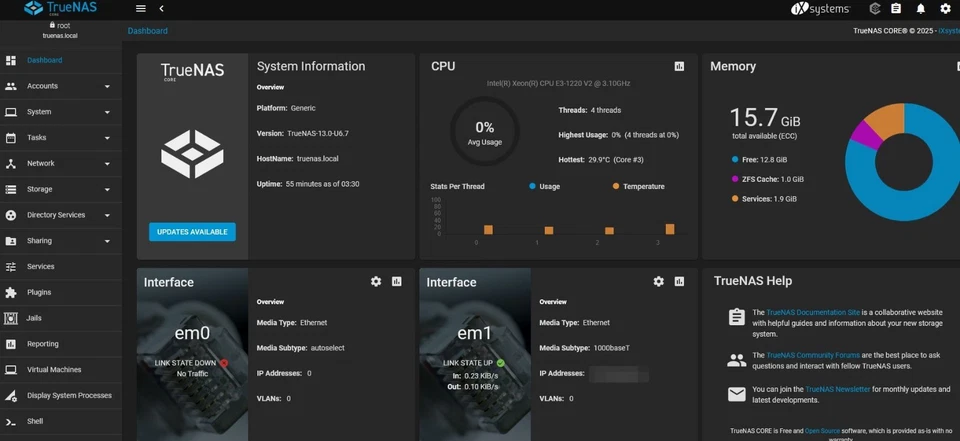Click the Updates Available button
Image resolution: width=960 pixels, height=441 pixels.
192,232
